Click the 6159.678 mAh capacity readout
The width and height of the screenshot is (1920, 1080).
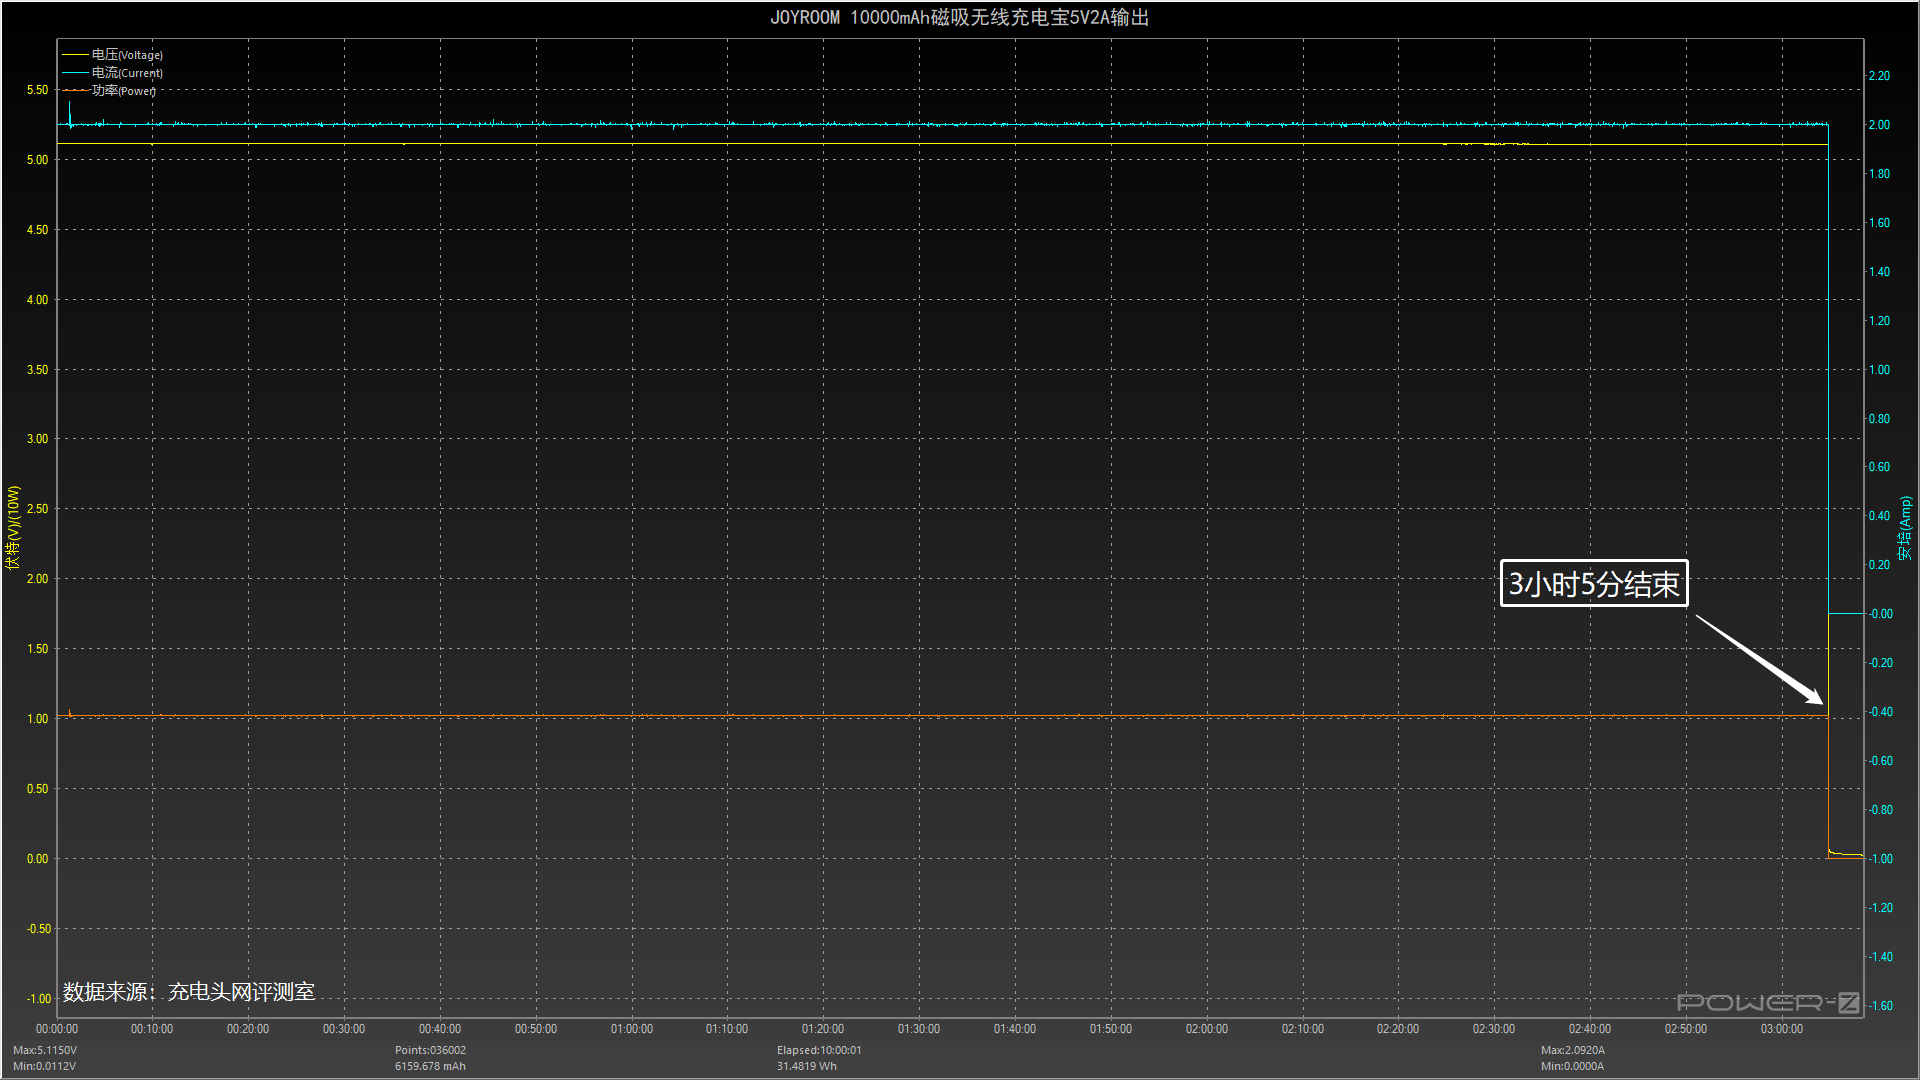[430, 1066]
